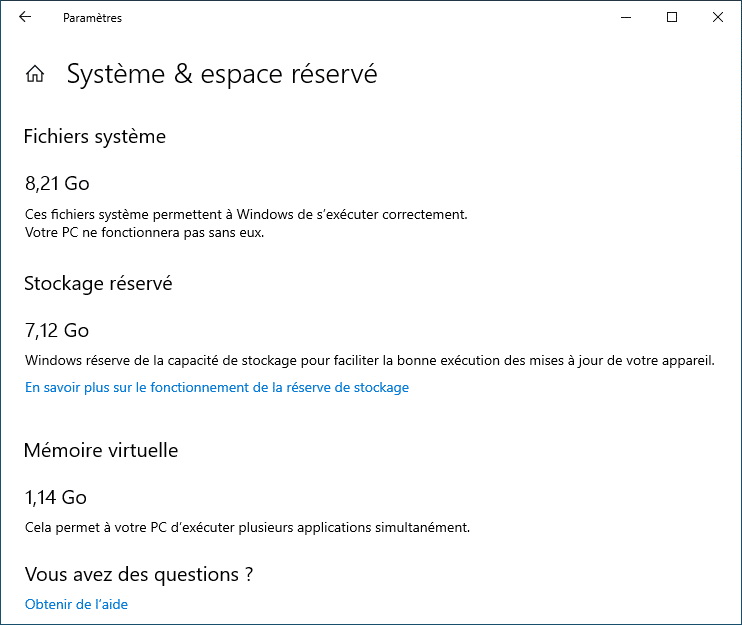Click the 'Windows réserve de la capacité' description
Image resolution: width=742 pixels, height=625 pixels.
pyautogui.click(x=369, y=360)
